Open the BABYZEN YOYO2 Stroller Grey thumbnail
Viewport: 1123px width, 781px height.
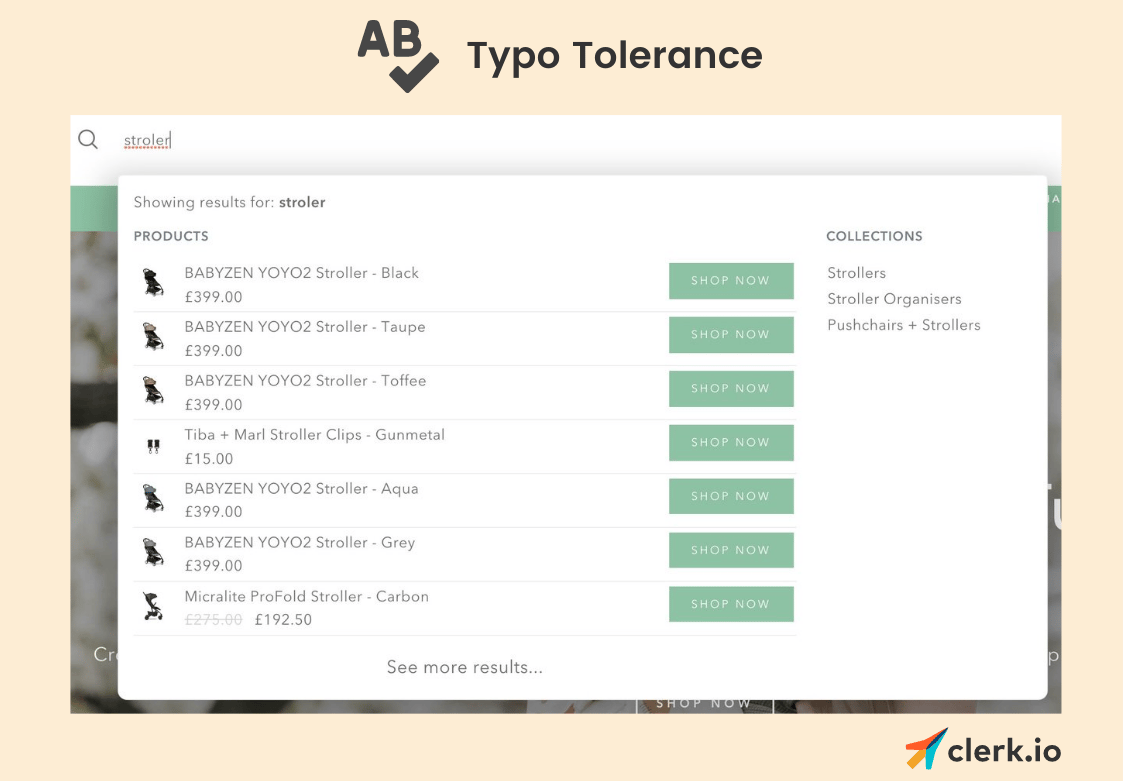pos(153,552)
